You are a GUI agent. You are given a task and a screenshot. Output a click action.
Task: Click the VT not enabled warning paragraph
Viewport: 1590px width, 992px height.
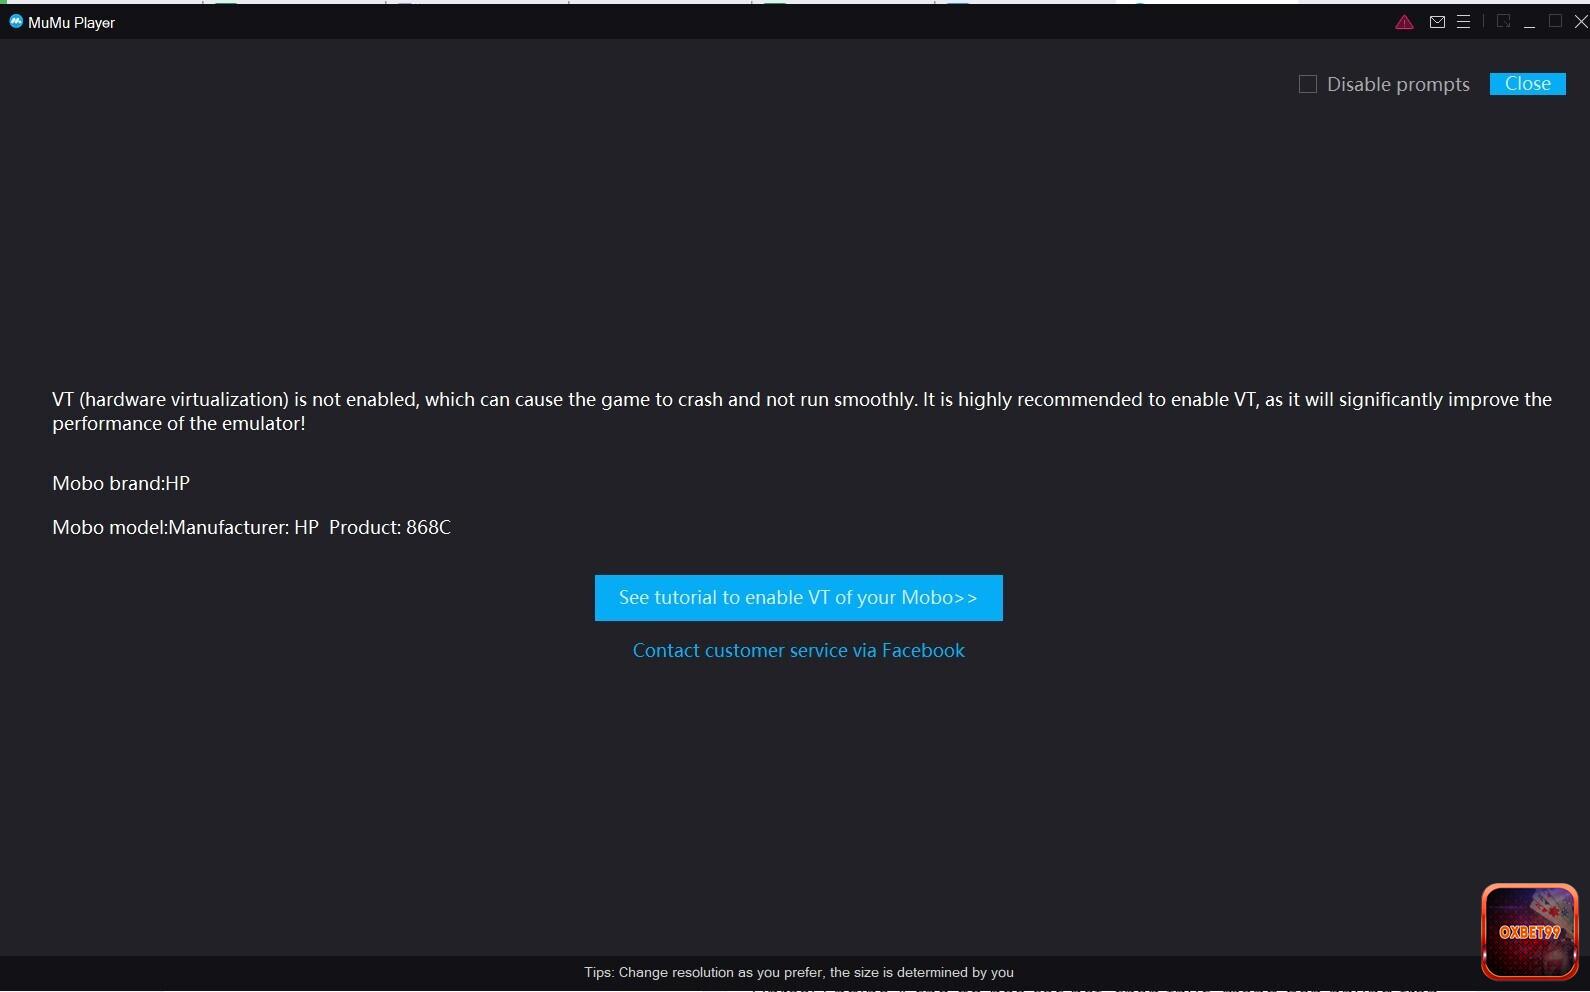pos(801,411)
